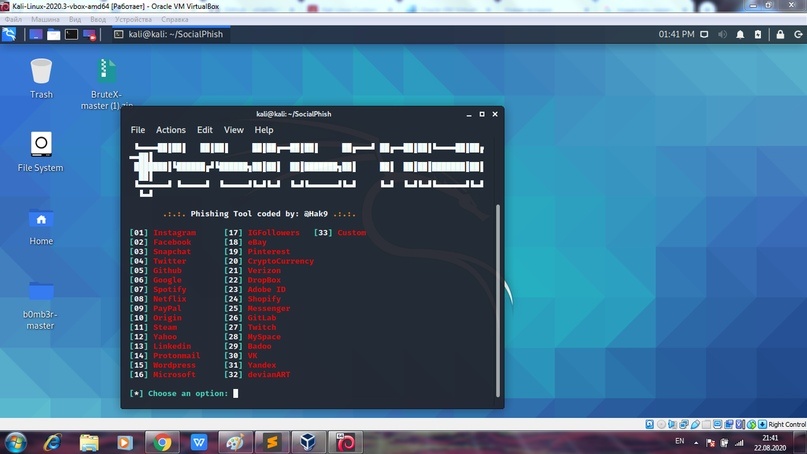Click the Right Control host key label
This screenshot has width=807, height=454.
787,425
